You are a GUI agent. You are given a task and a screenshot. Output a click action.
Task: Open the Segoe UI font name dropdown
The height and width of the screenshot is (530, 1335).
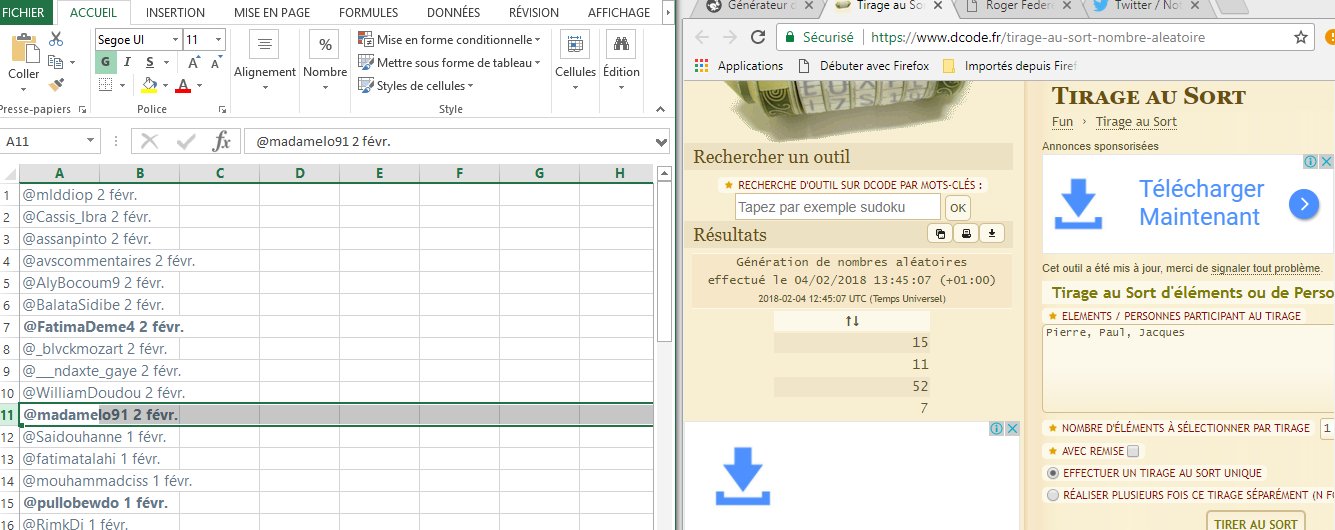[175, 40]
